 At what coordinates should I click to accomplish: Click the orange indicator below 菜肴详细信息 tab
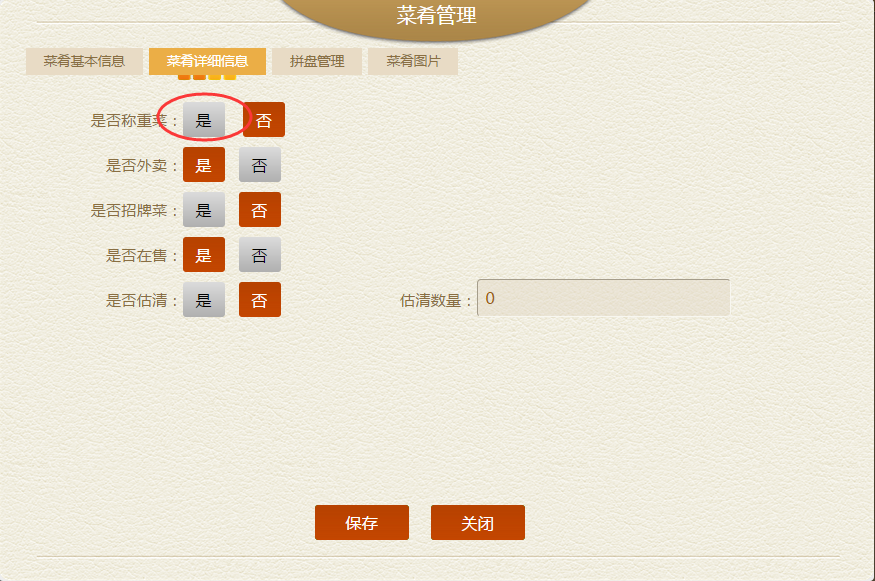[207, 77]
